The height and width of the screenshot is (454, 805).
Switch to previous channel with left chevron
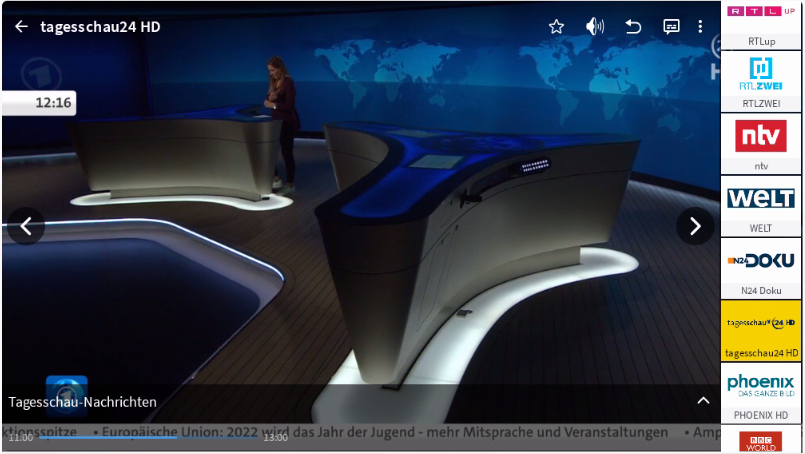click(26, 226)
